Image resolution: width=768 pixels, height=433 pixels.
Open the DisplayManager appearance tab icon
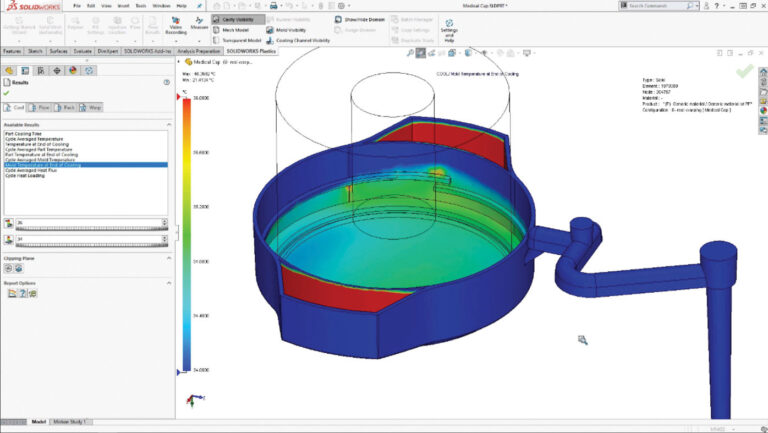[x=73, y=71]
